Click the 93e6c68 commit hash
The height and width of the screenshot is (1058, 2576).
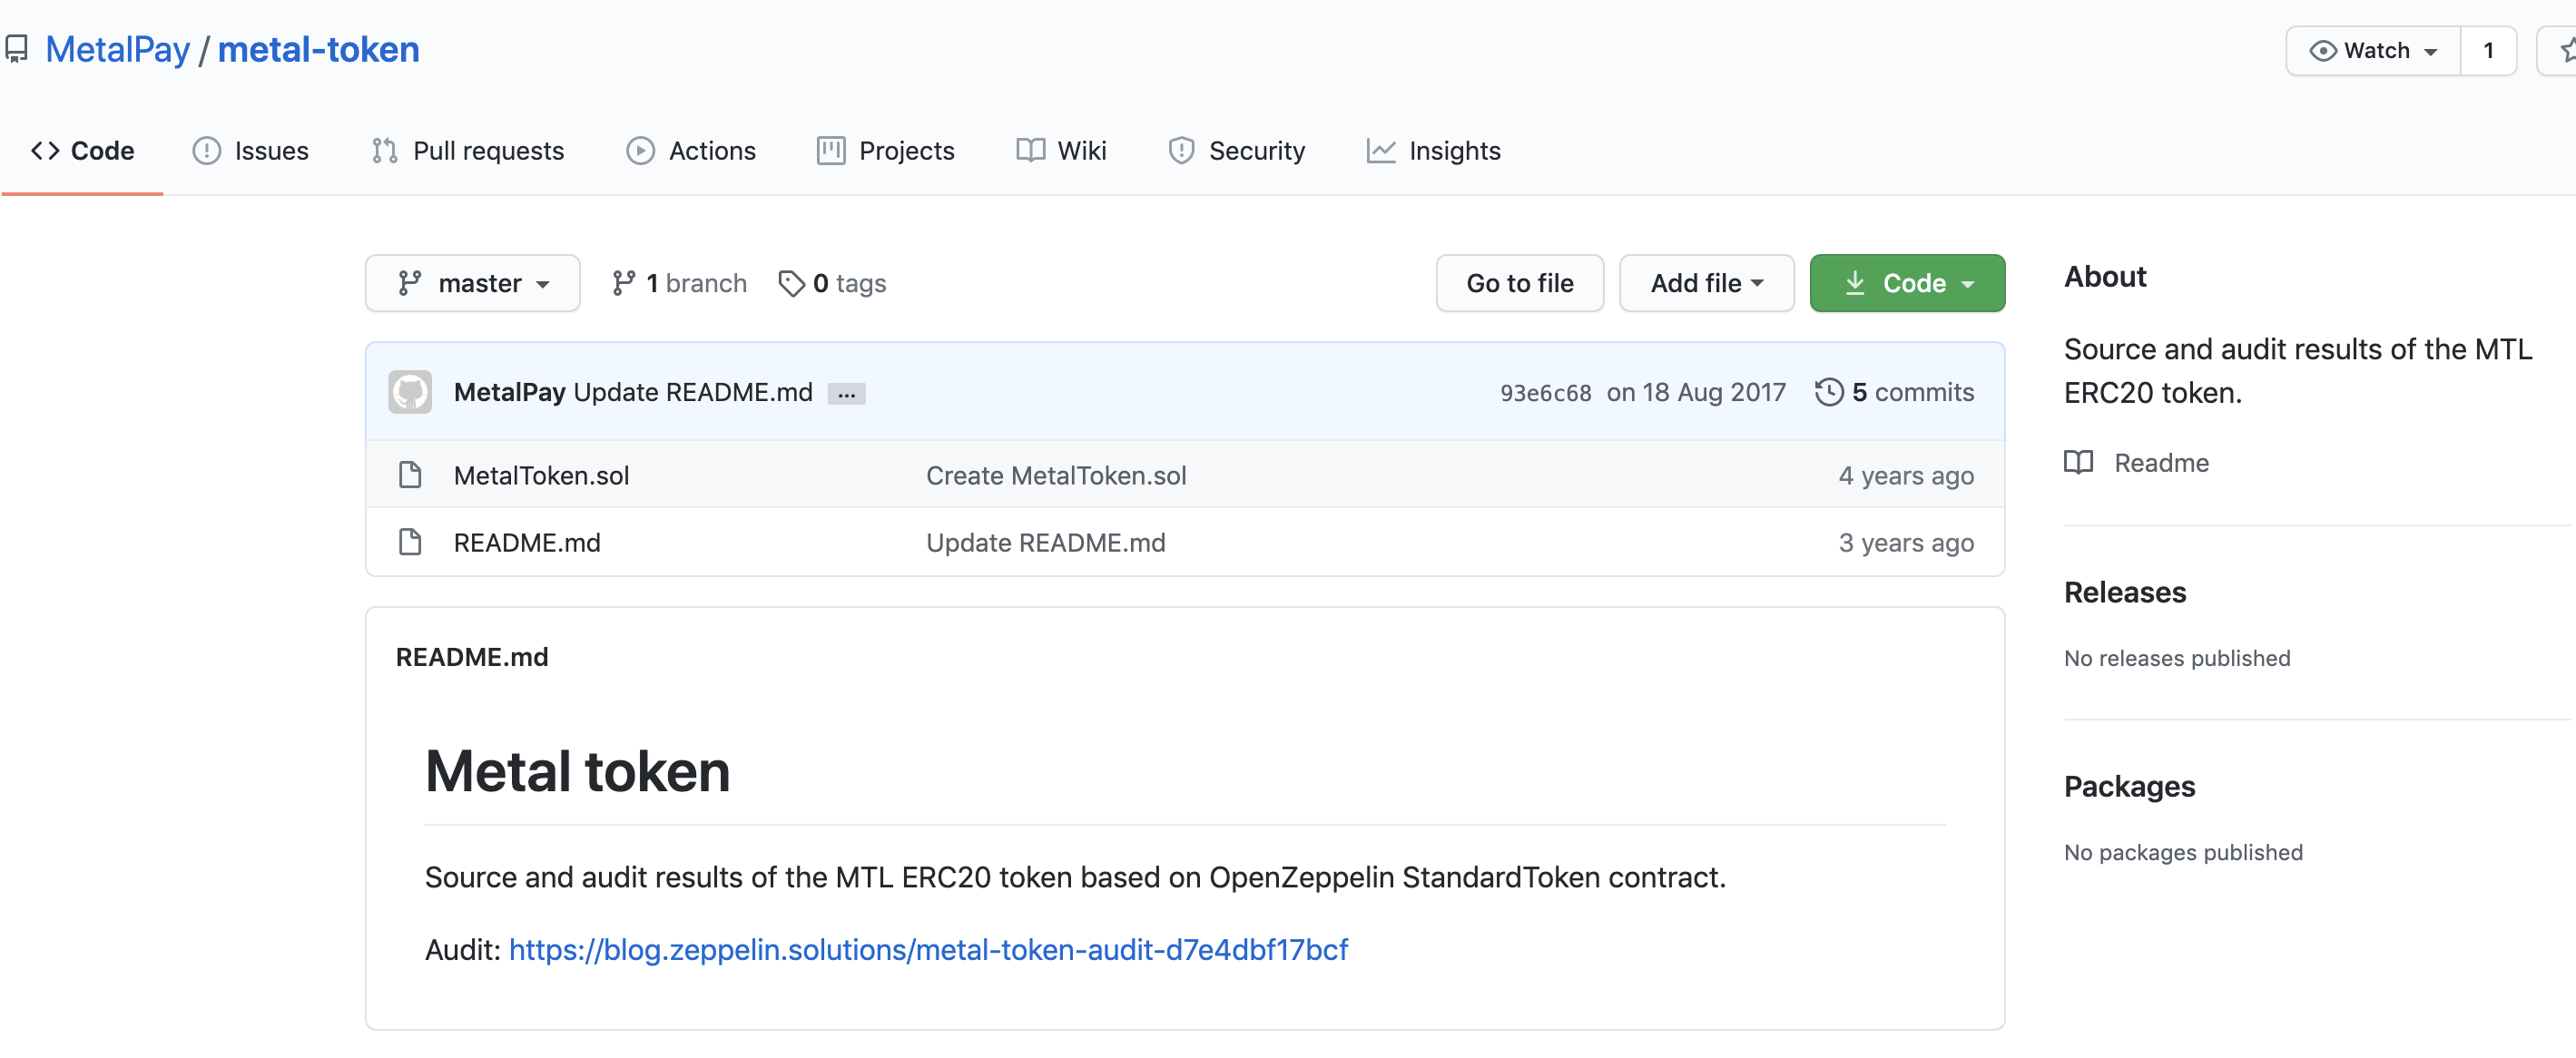1544,393
